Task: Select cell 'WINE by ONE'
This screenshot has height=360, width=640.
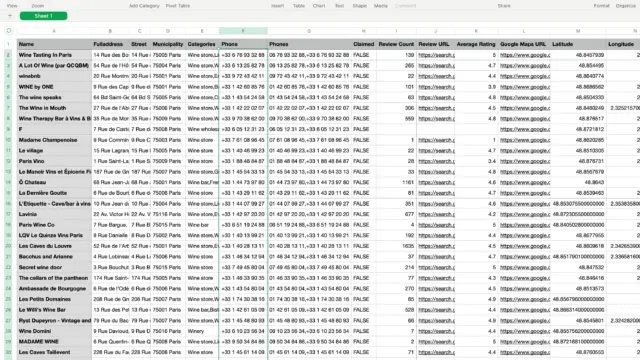Action: 54,87
